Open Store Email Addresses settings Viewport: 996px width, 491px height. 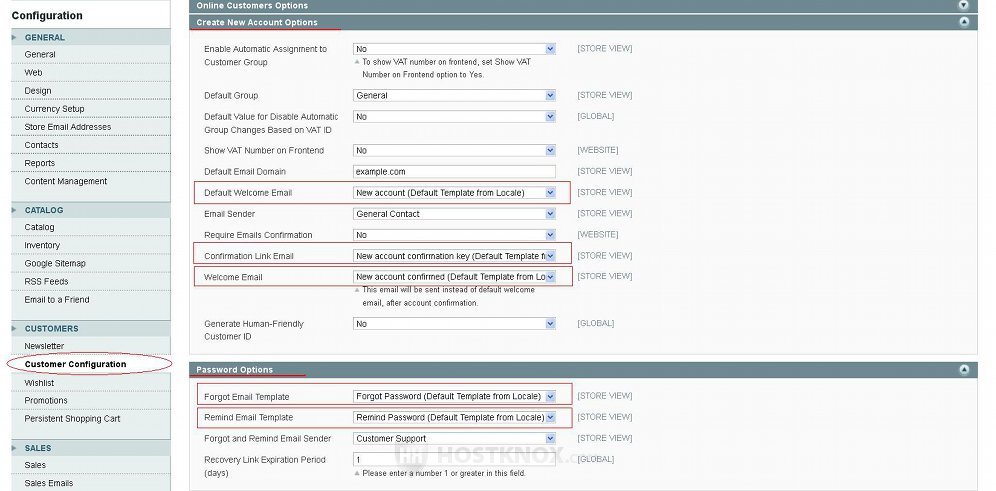pos(67,127)
